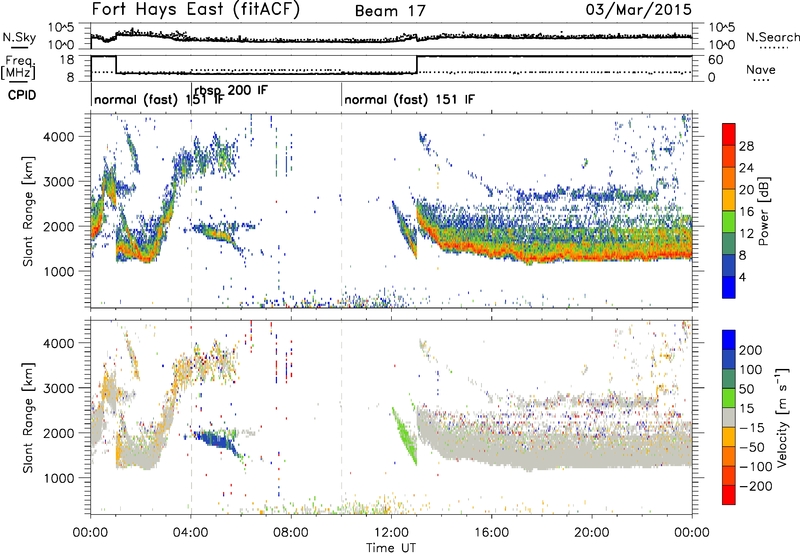Screen dimensions: 800x554
Task: Click the second 'normal (fast) 151 IF' label after 10:00
Action: [x=409, y=99]
